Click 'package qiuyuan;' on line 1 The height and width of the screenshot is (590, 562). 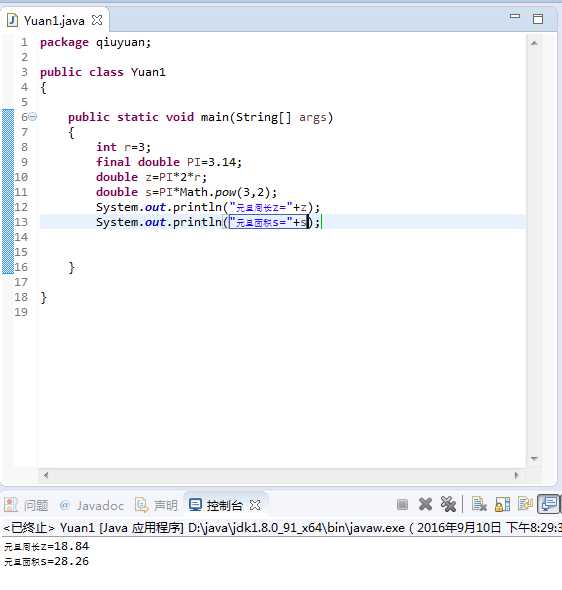(96, 42)
